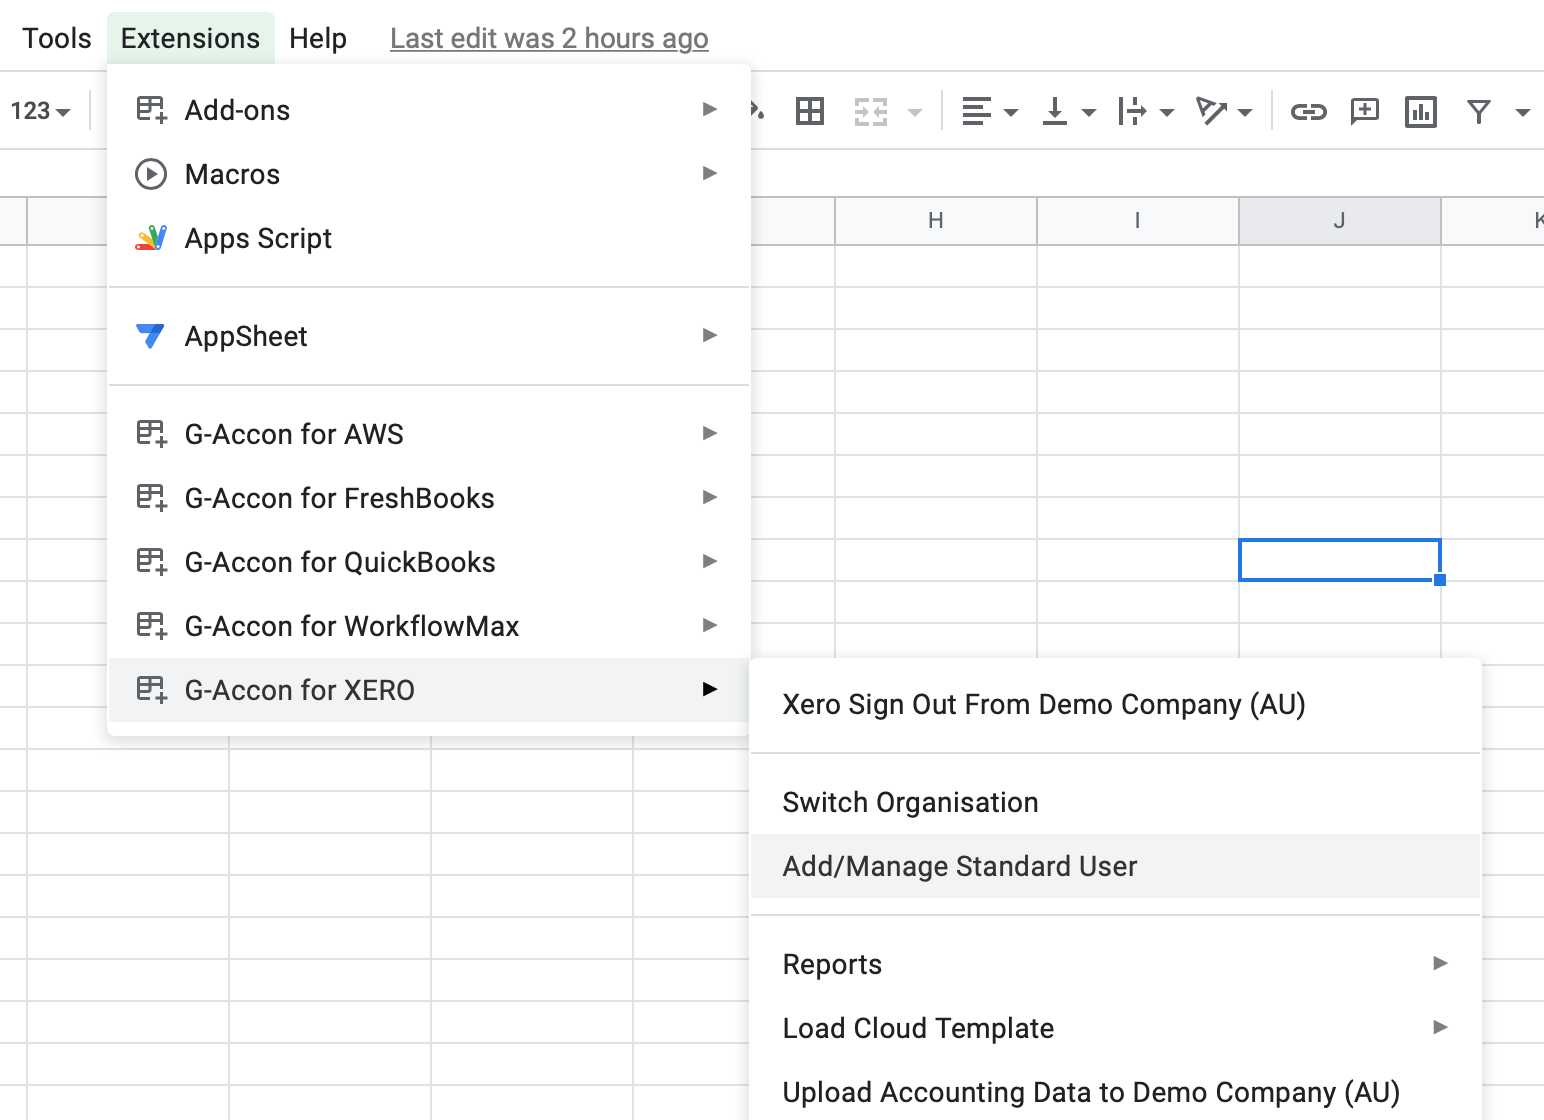This screenshot has width=1544, height=1120.
Task: Click the Create a filter icon
Action: (1478, 111)
